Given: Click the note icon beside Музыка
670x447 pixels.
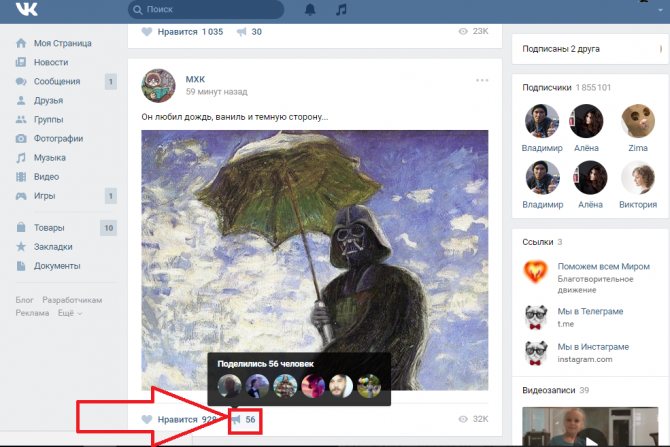Looking at the screenshot, I should pyautogui.click(x=21, y=158).
